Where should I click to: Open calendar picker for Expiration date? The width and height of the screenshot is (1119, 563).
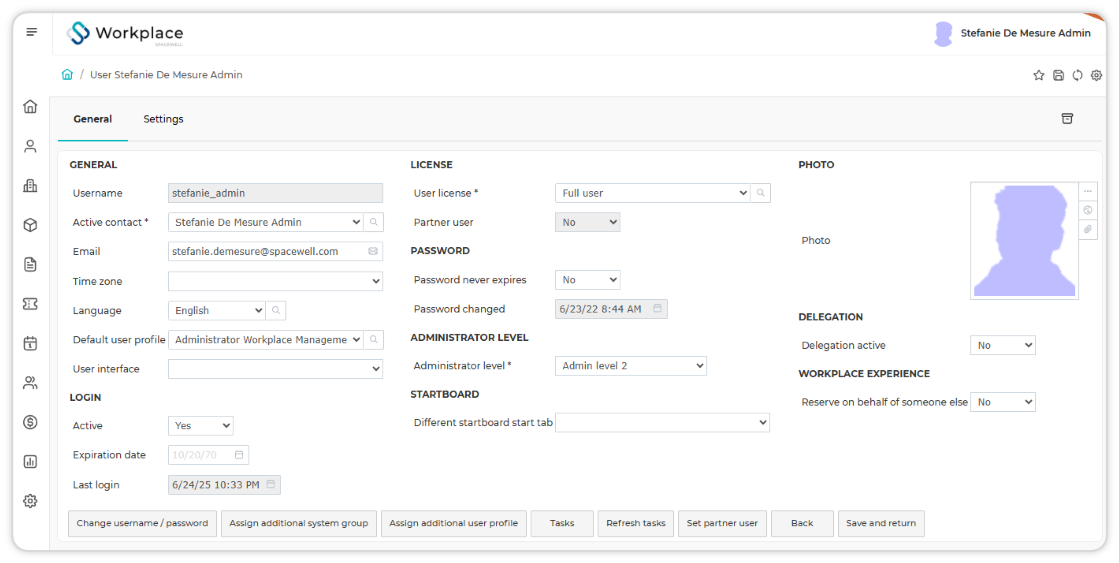pyautogui.click(x=239, y=455)
